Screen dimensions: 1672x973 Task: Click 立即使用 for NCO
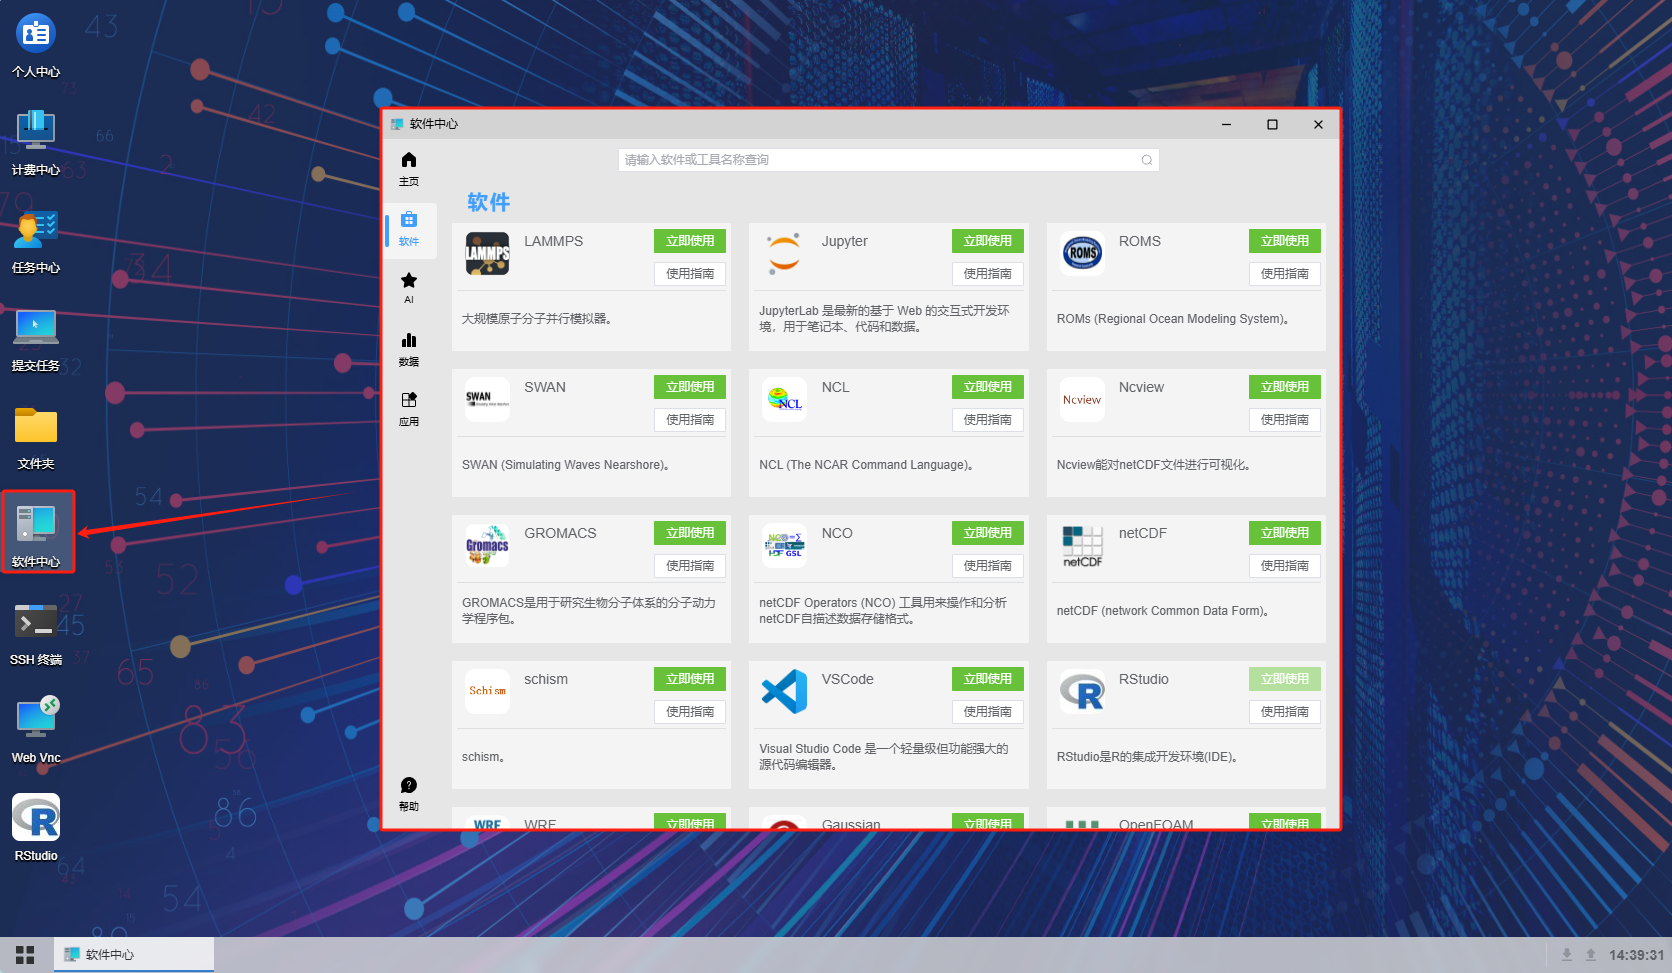point(988,533)
